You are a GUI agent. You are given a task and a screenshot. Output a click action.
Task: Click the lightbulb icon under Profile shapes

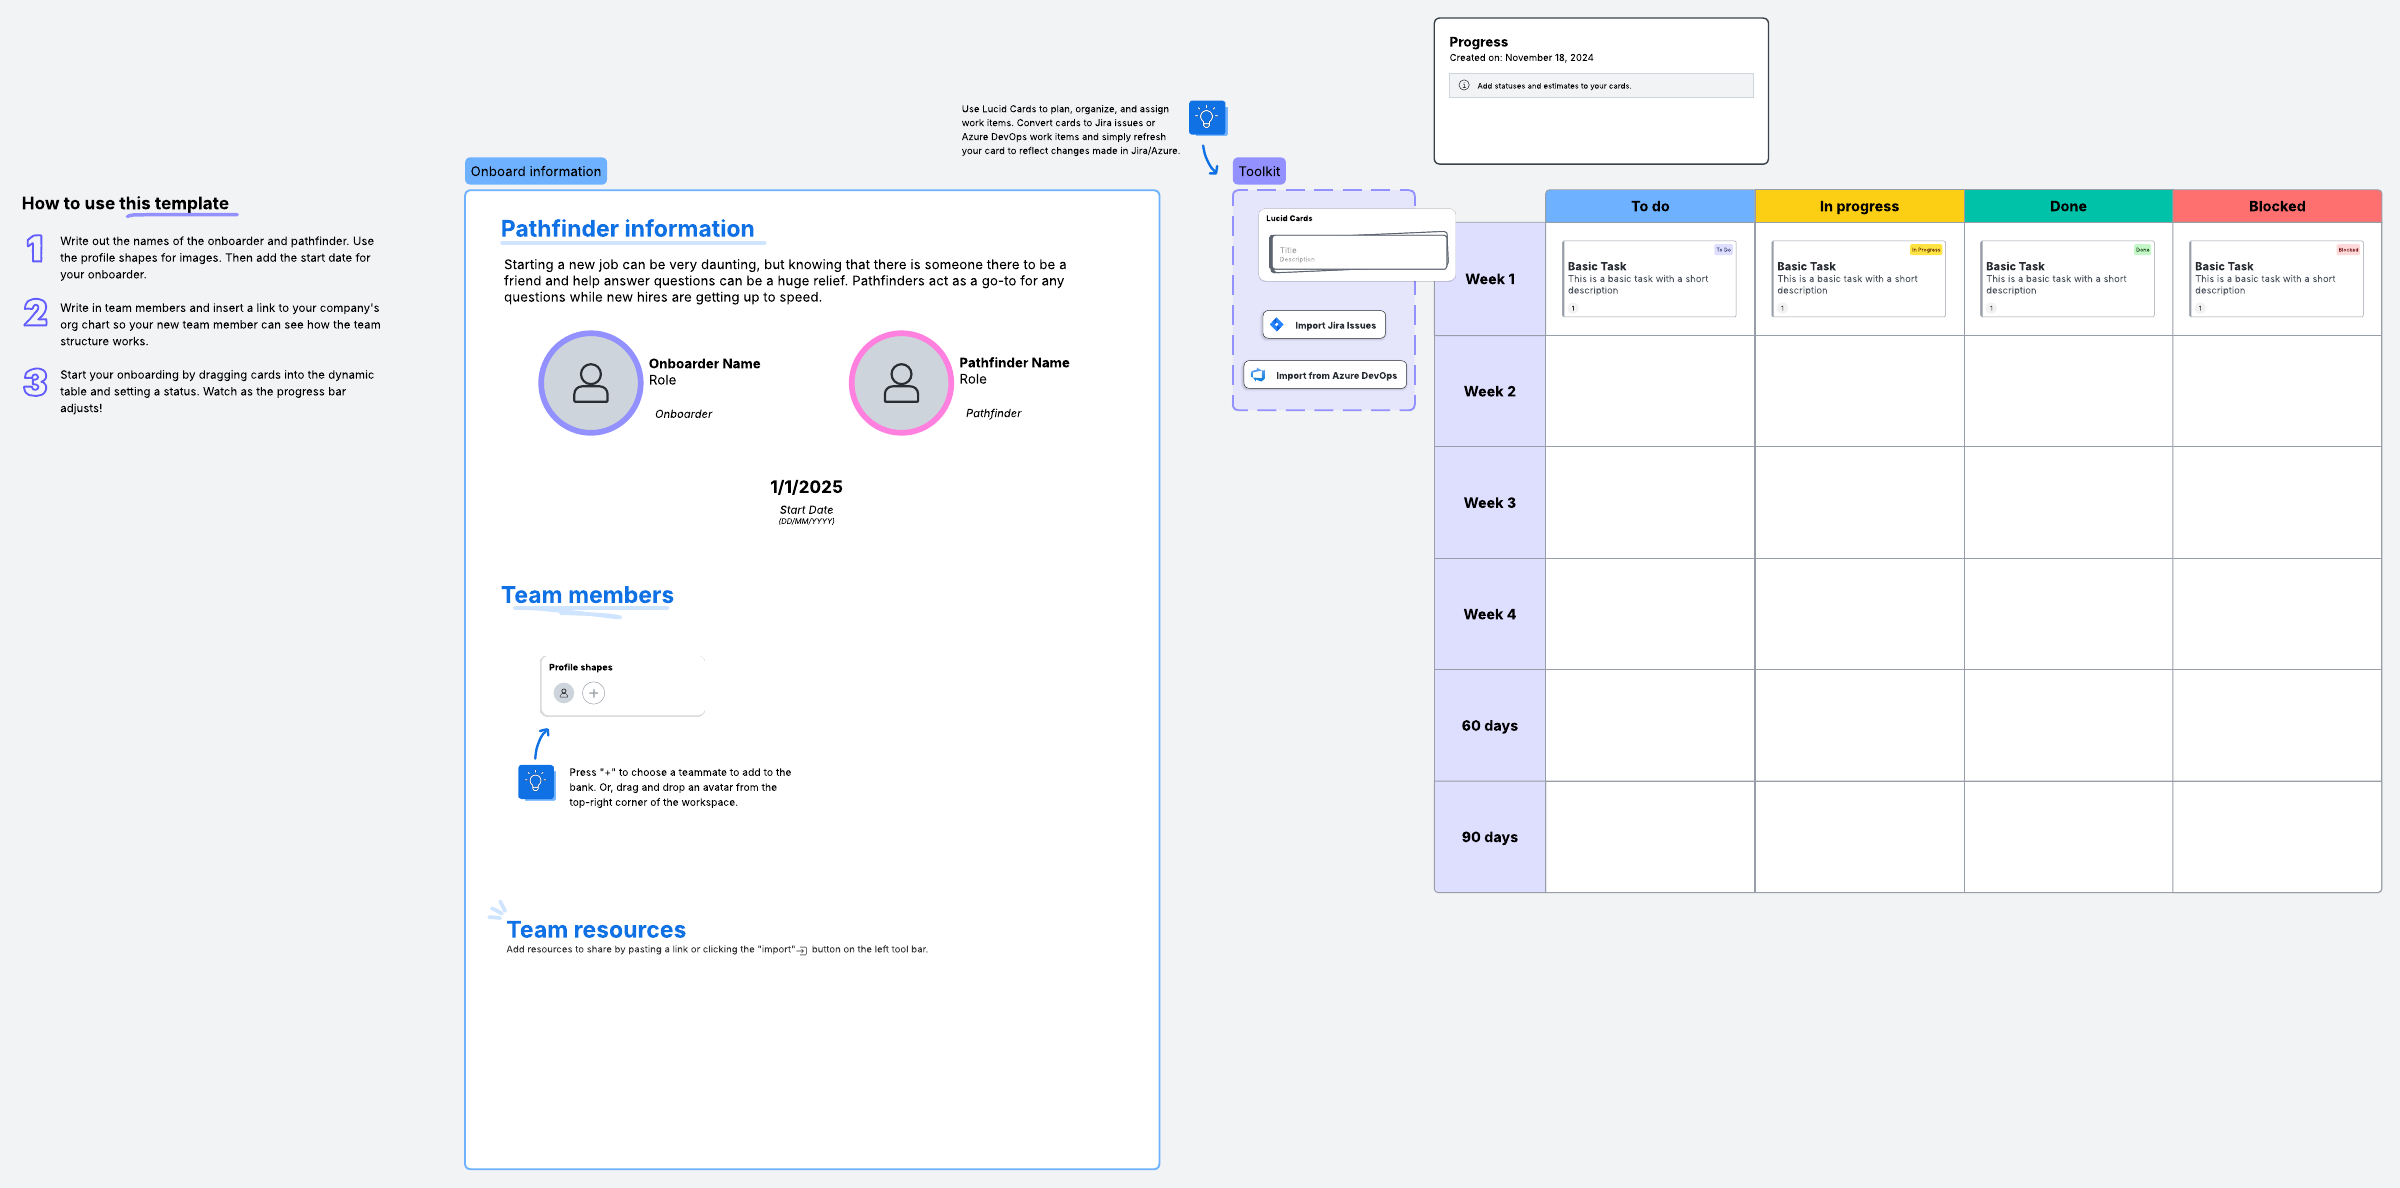(x=536, y=782)
